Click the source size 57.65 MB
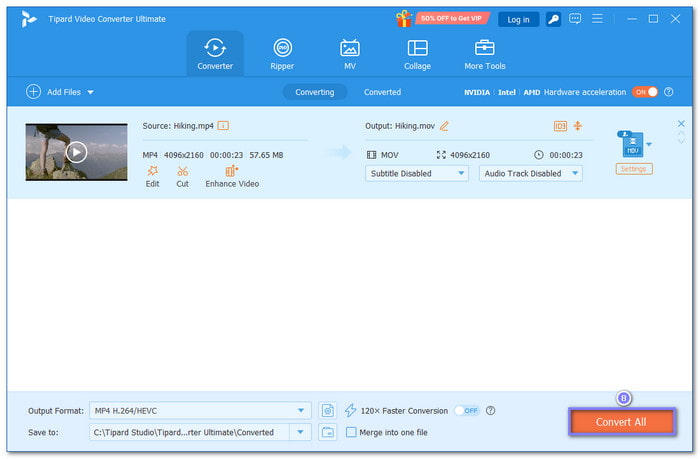The width and height of the screenshot is (700, 459). tap(266, 155)
